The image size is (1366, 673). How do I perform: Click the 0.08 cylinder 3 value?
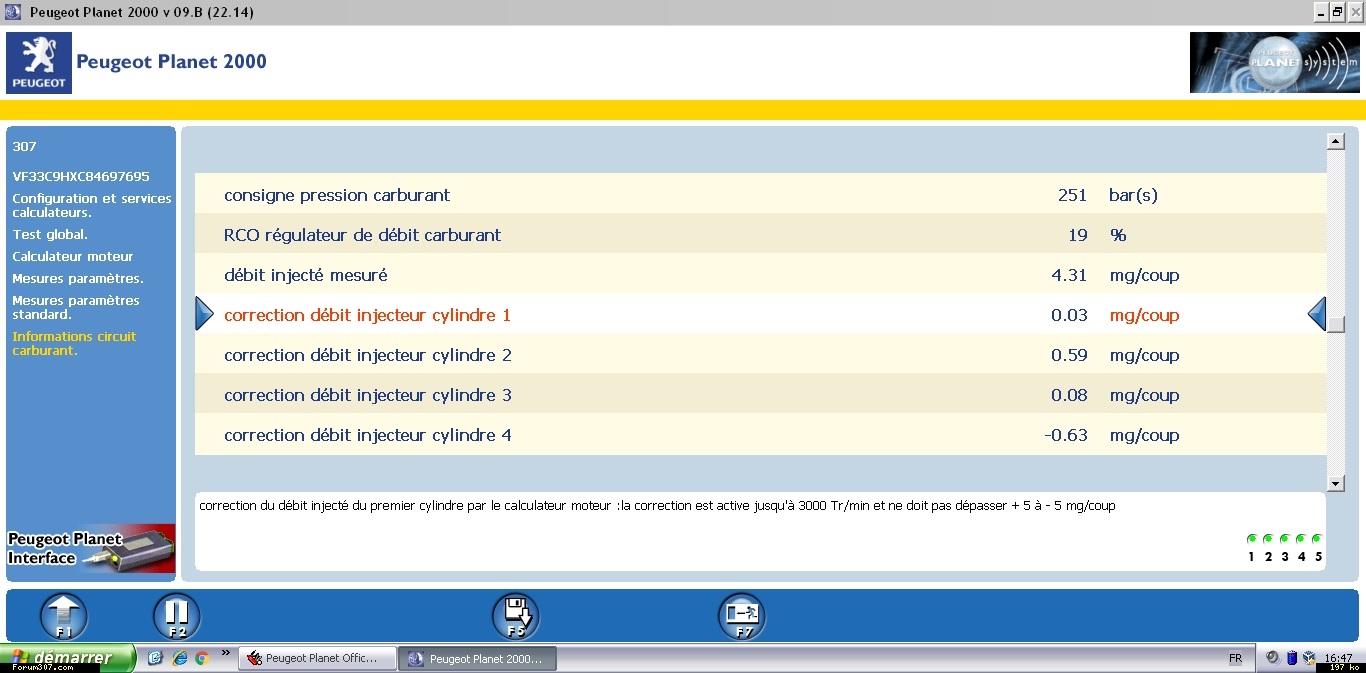1069,395
